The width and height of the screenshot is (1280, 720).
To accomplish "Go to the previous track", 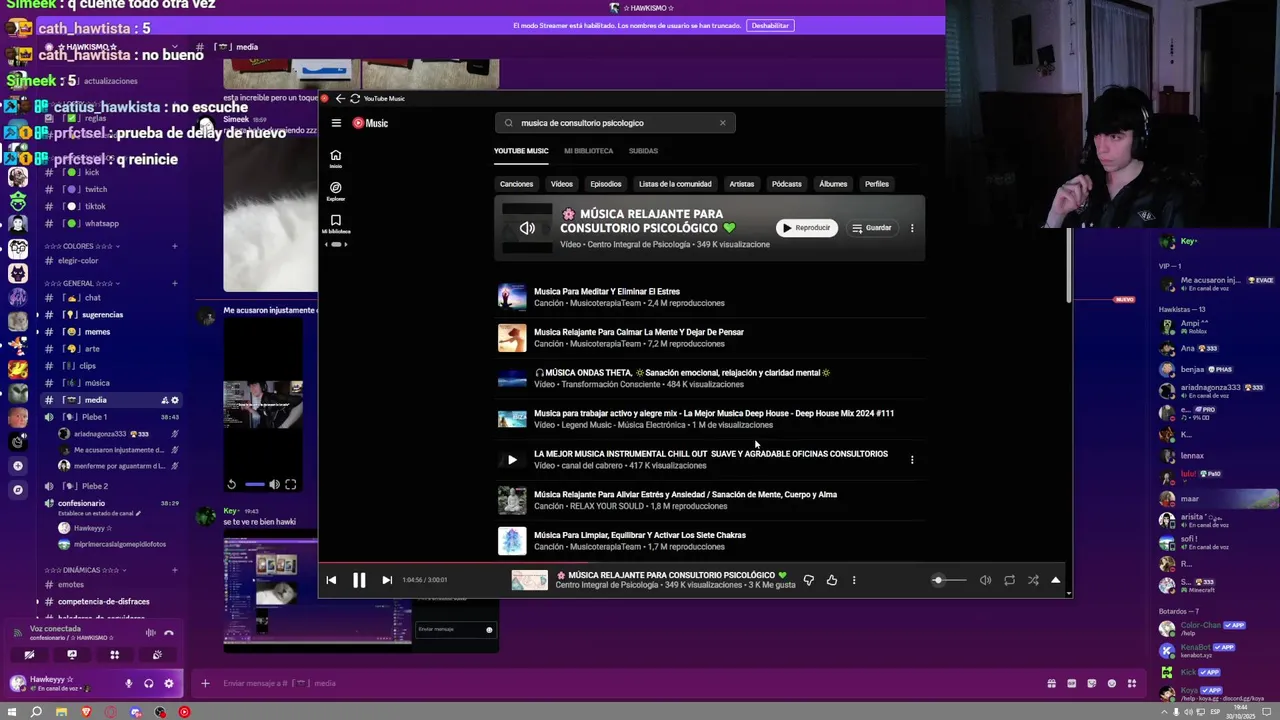I will (331, 580).
